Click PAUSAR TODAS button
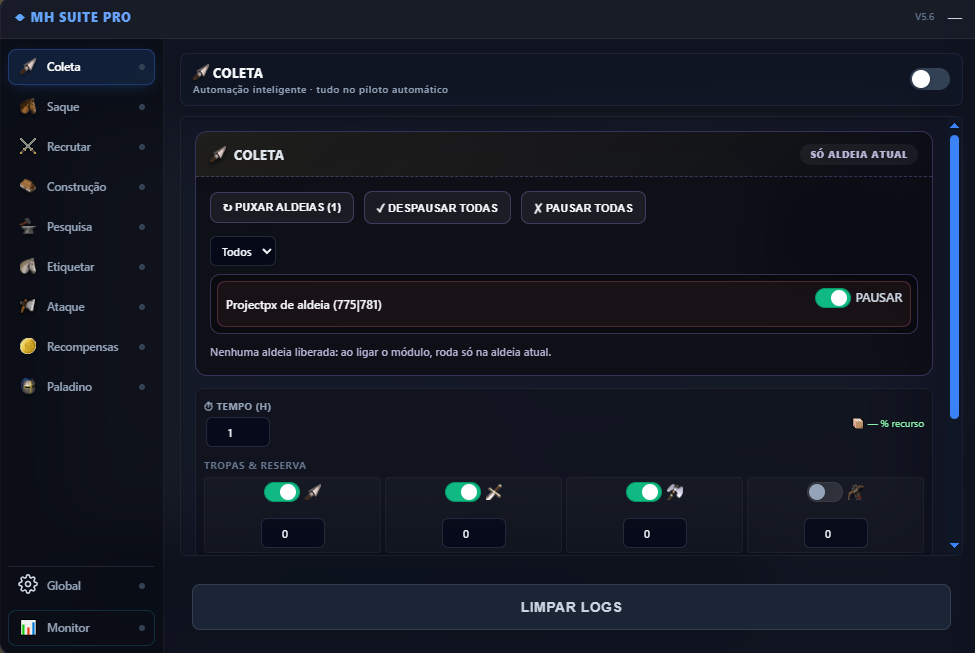The height and width of the screenshot is (653, 975). [583, 207]
